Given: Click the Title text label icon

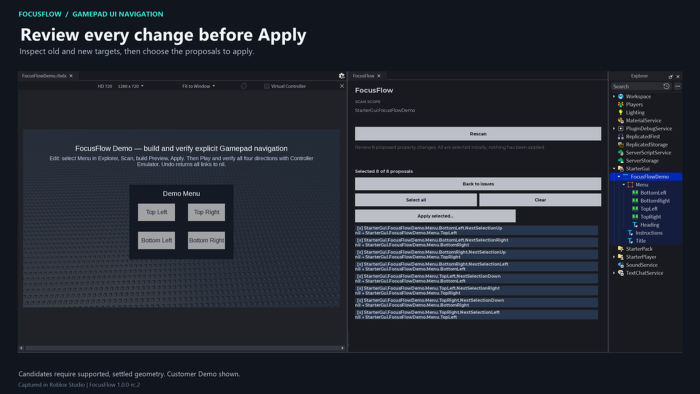Looking at the screenshot, I should click(630, 241).
